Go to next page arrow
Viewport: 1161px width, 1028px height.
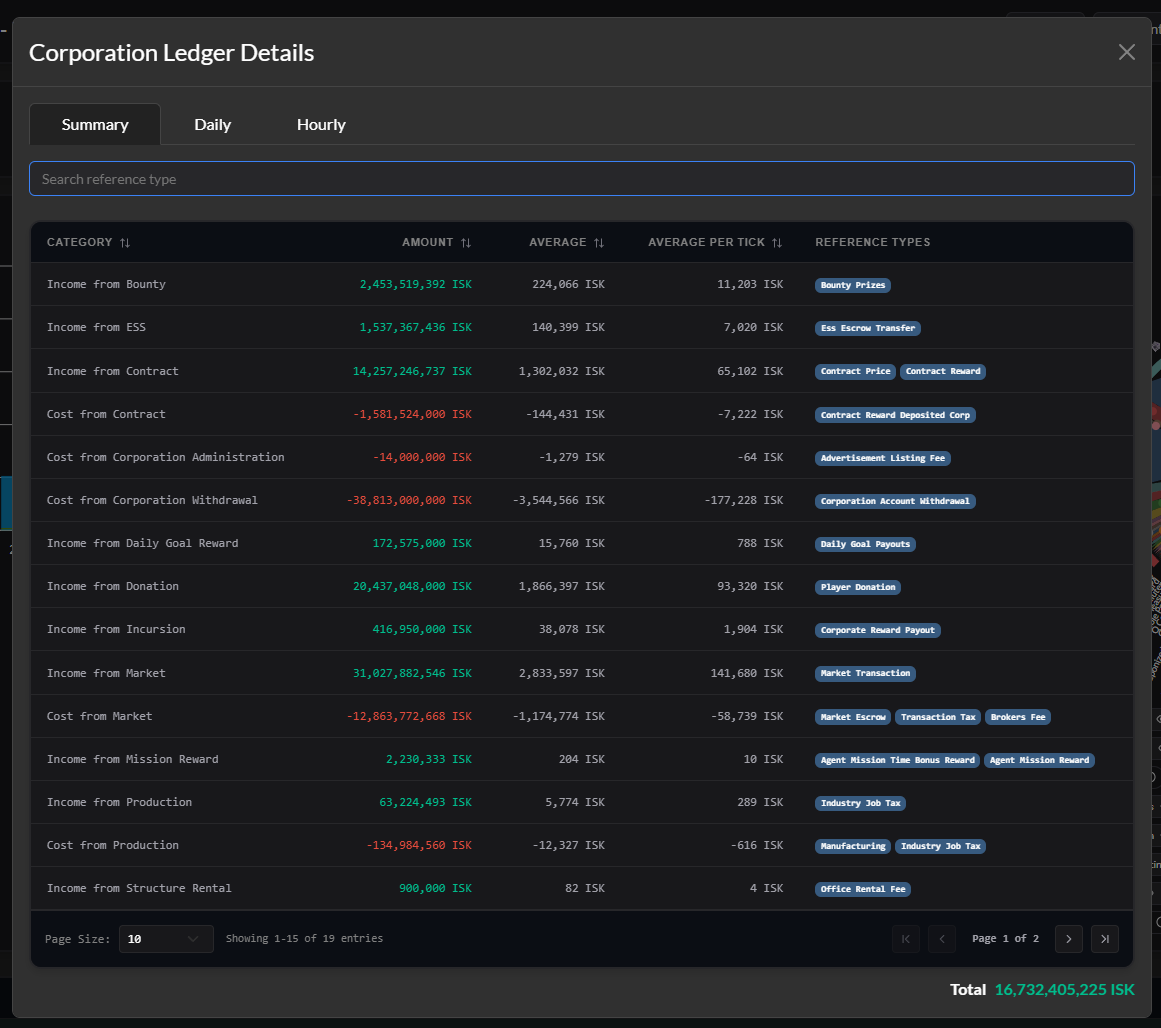pyautogui.click(x=1068, y=938)
